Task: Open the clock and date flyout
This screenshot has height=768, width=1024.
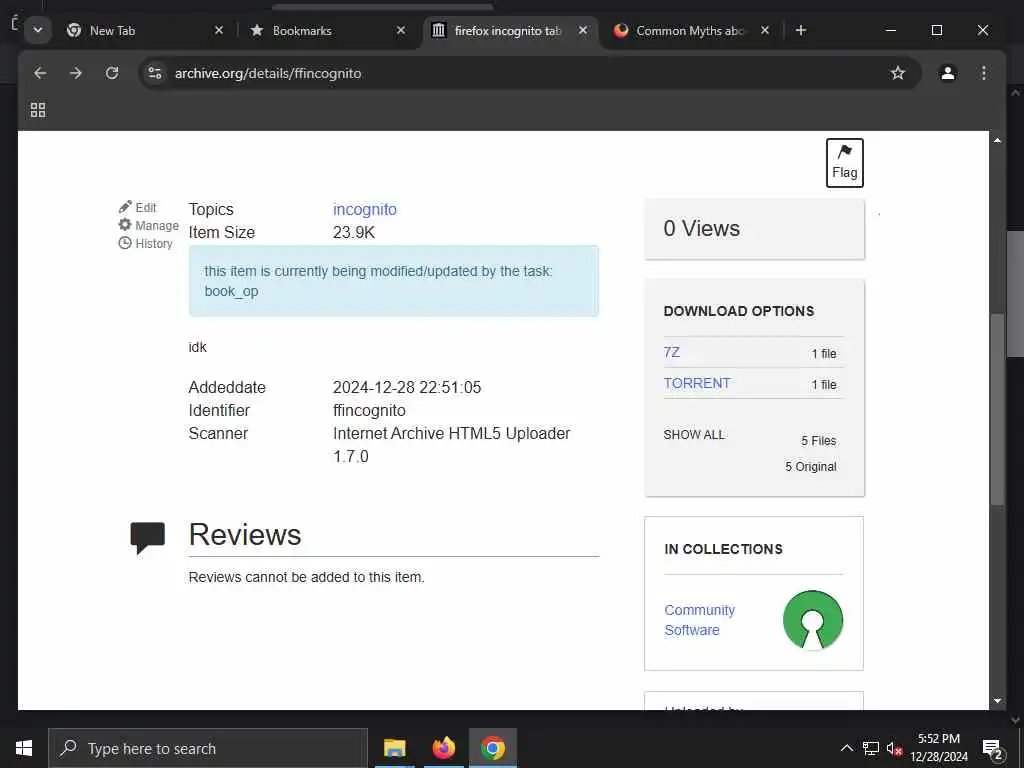Action: [939, 748]
